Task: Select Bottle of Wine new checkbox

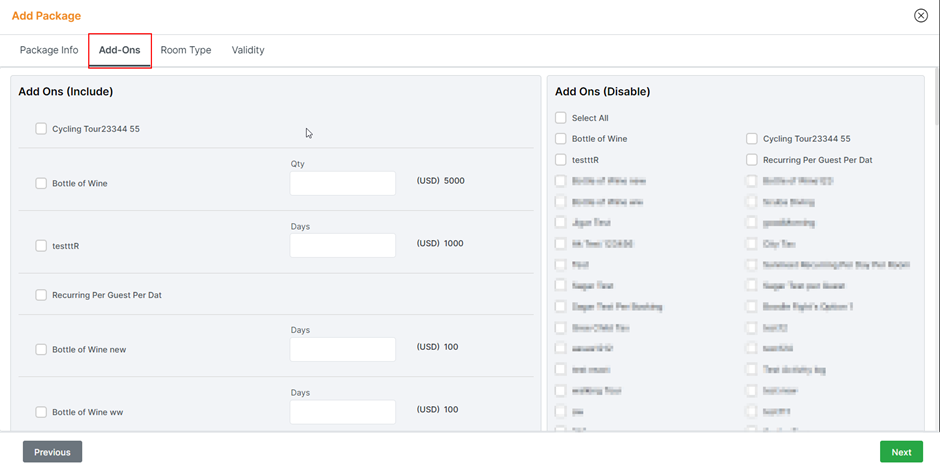Action: 41,350
